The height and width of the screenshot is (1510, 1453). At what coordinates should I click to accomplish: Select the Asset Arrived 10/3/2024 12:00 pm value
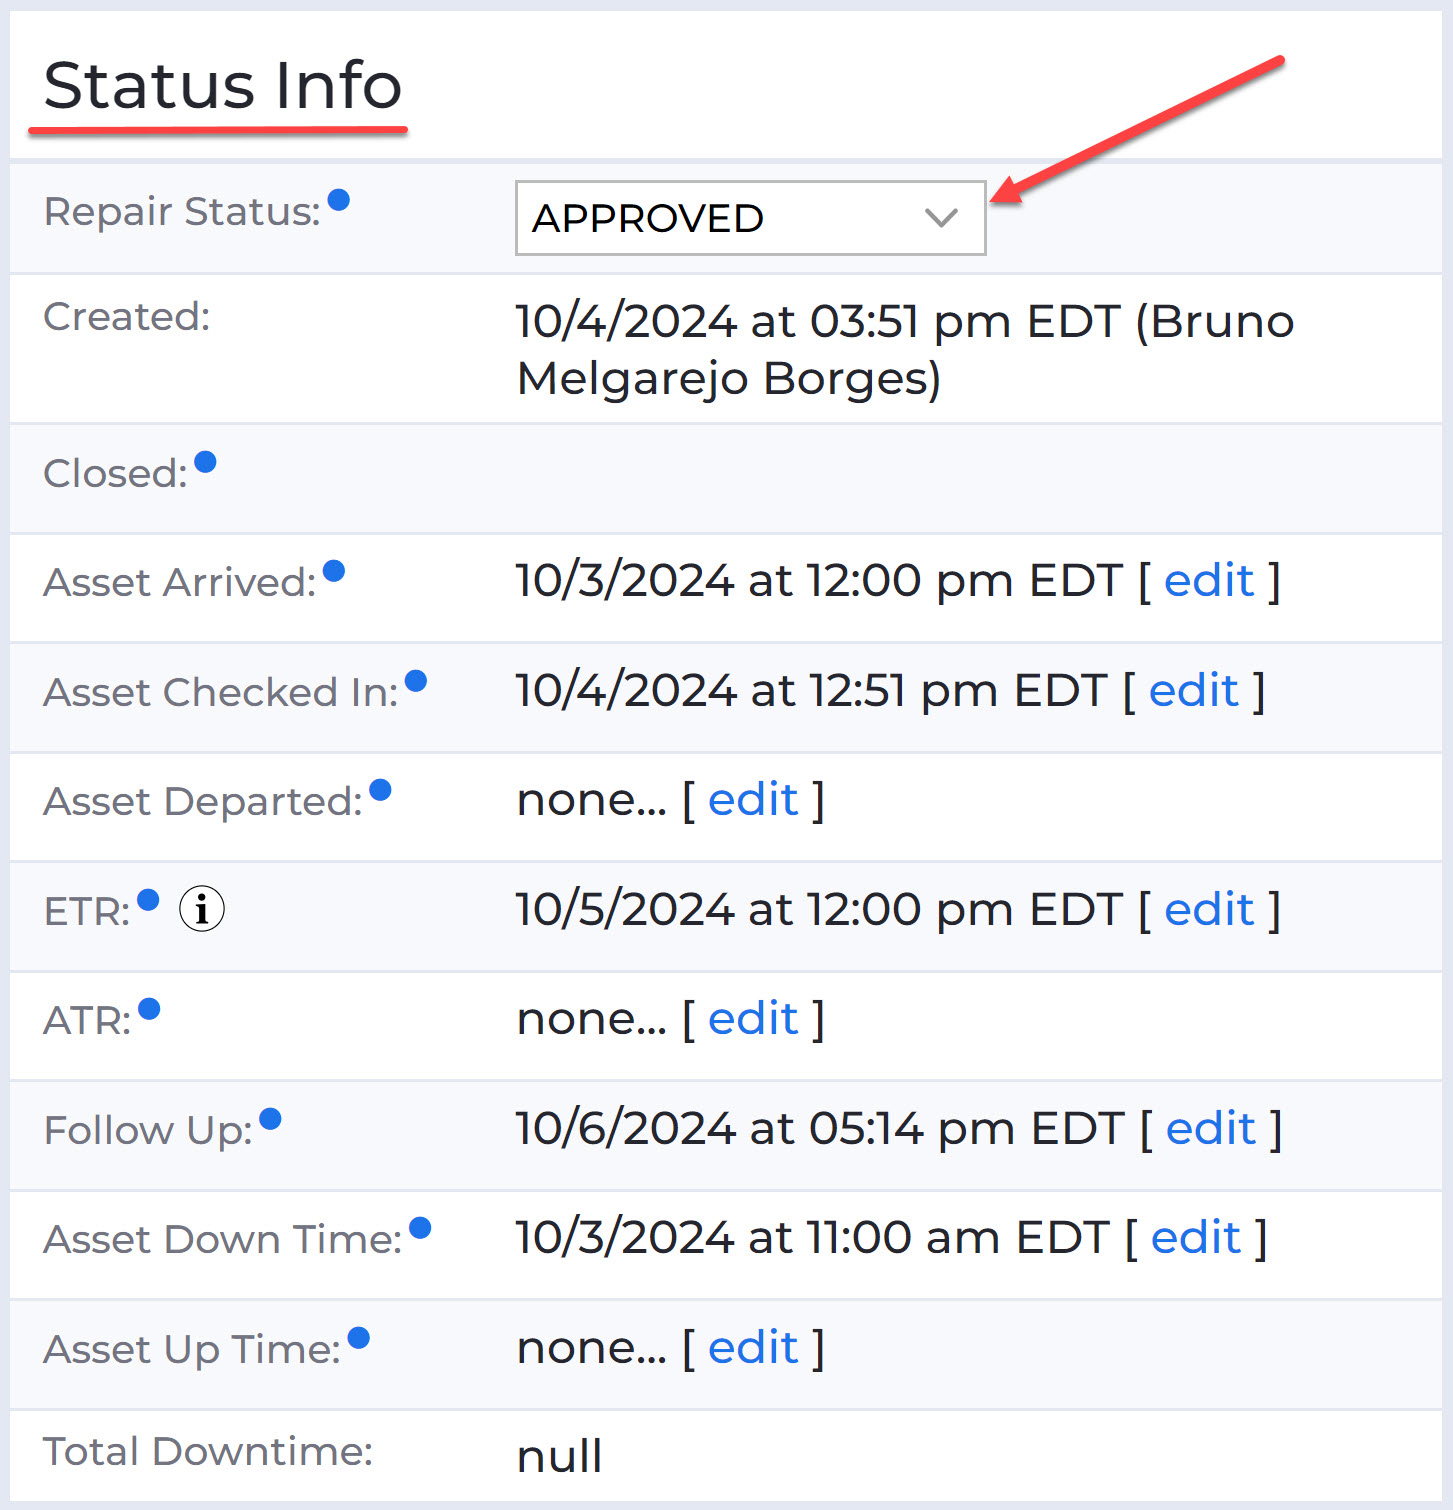click(819, 580)
